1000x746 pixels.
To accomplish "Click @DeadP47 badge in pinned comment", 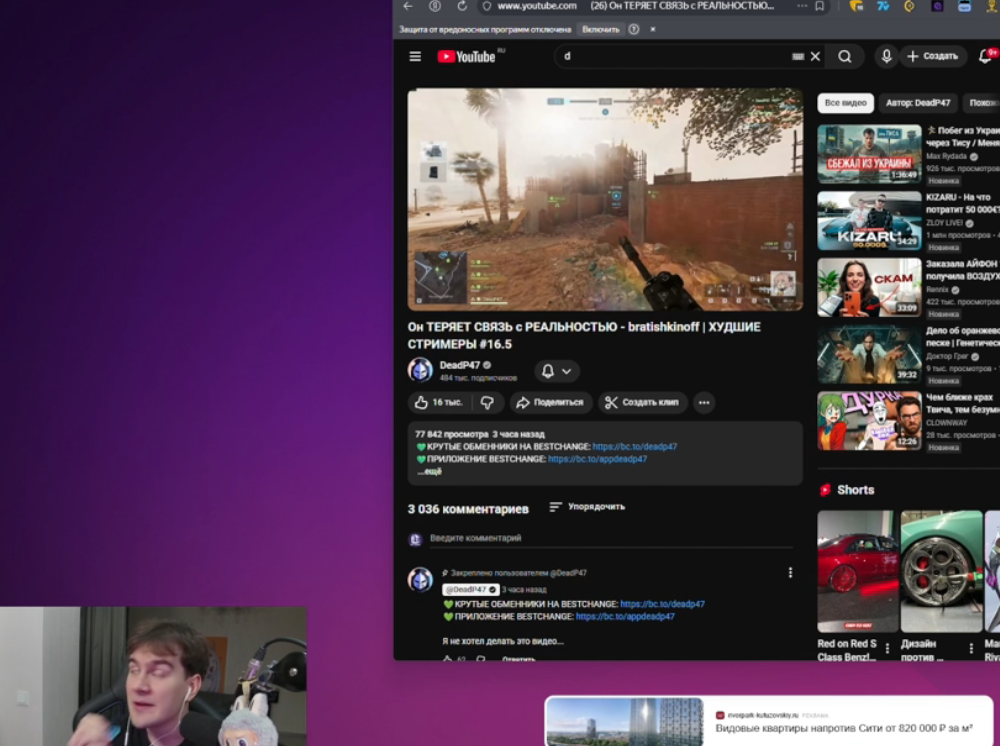I will coord(470,590).
